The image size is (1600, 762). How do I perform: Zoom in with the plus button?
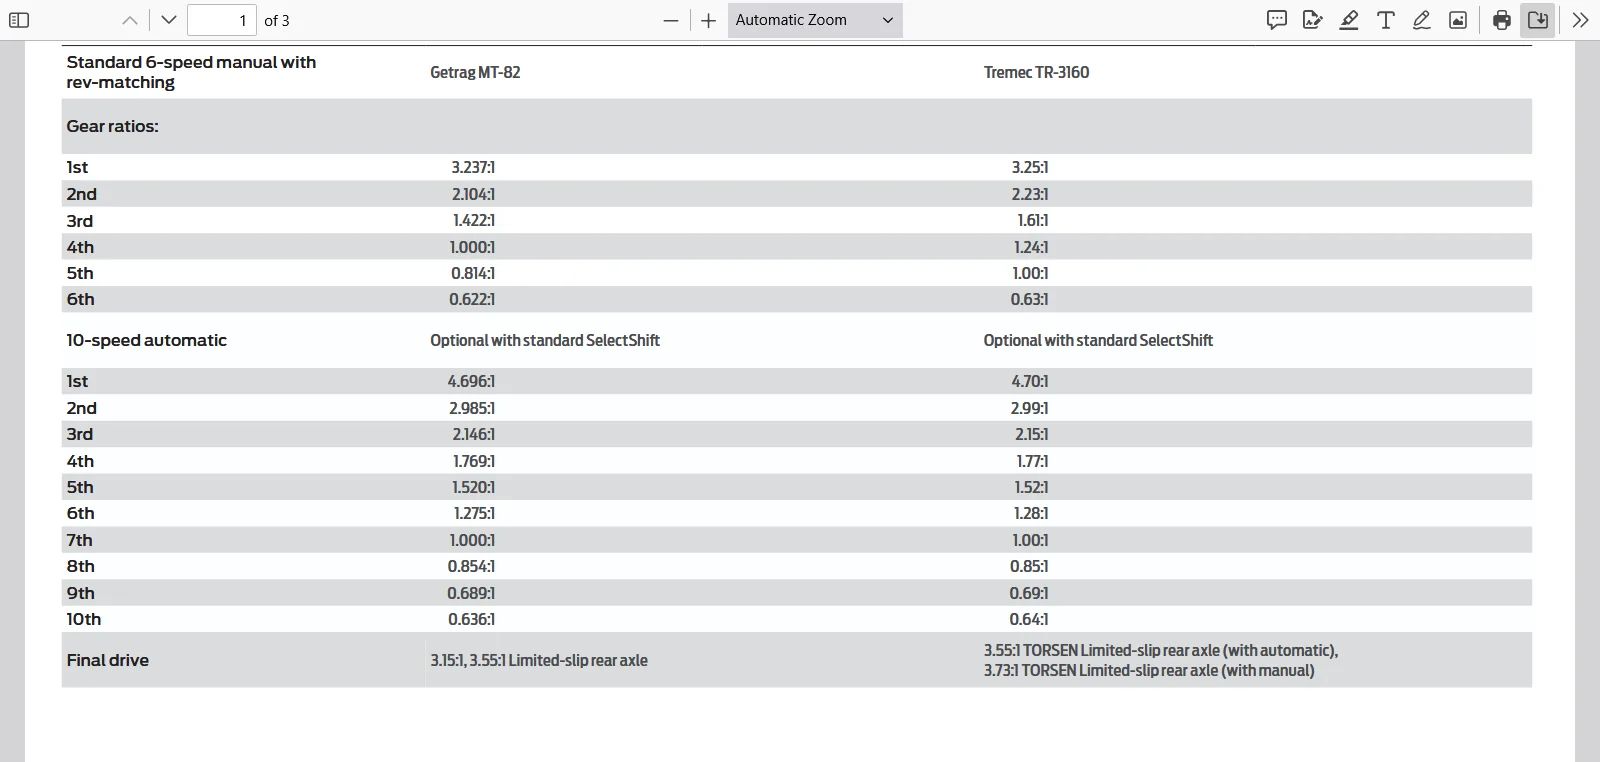click(x=709, y=20)
